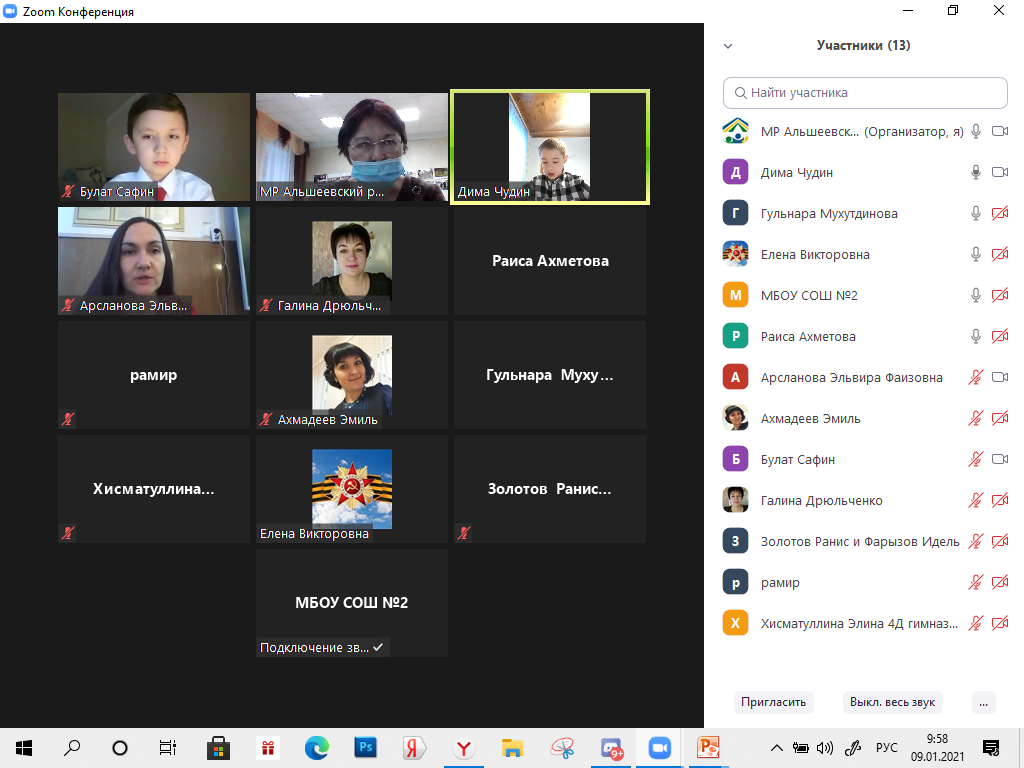This screenshot has width=1024, height=768.
Task: Click the camera icon for Арсланова Эльвира Фаизовна
Action: (999, 377)
